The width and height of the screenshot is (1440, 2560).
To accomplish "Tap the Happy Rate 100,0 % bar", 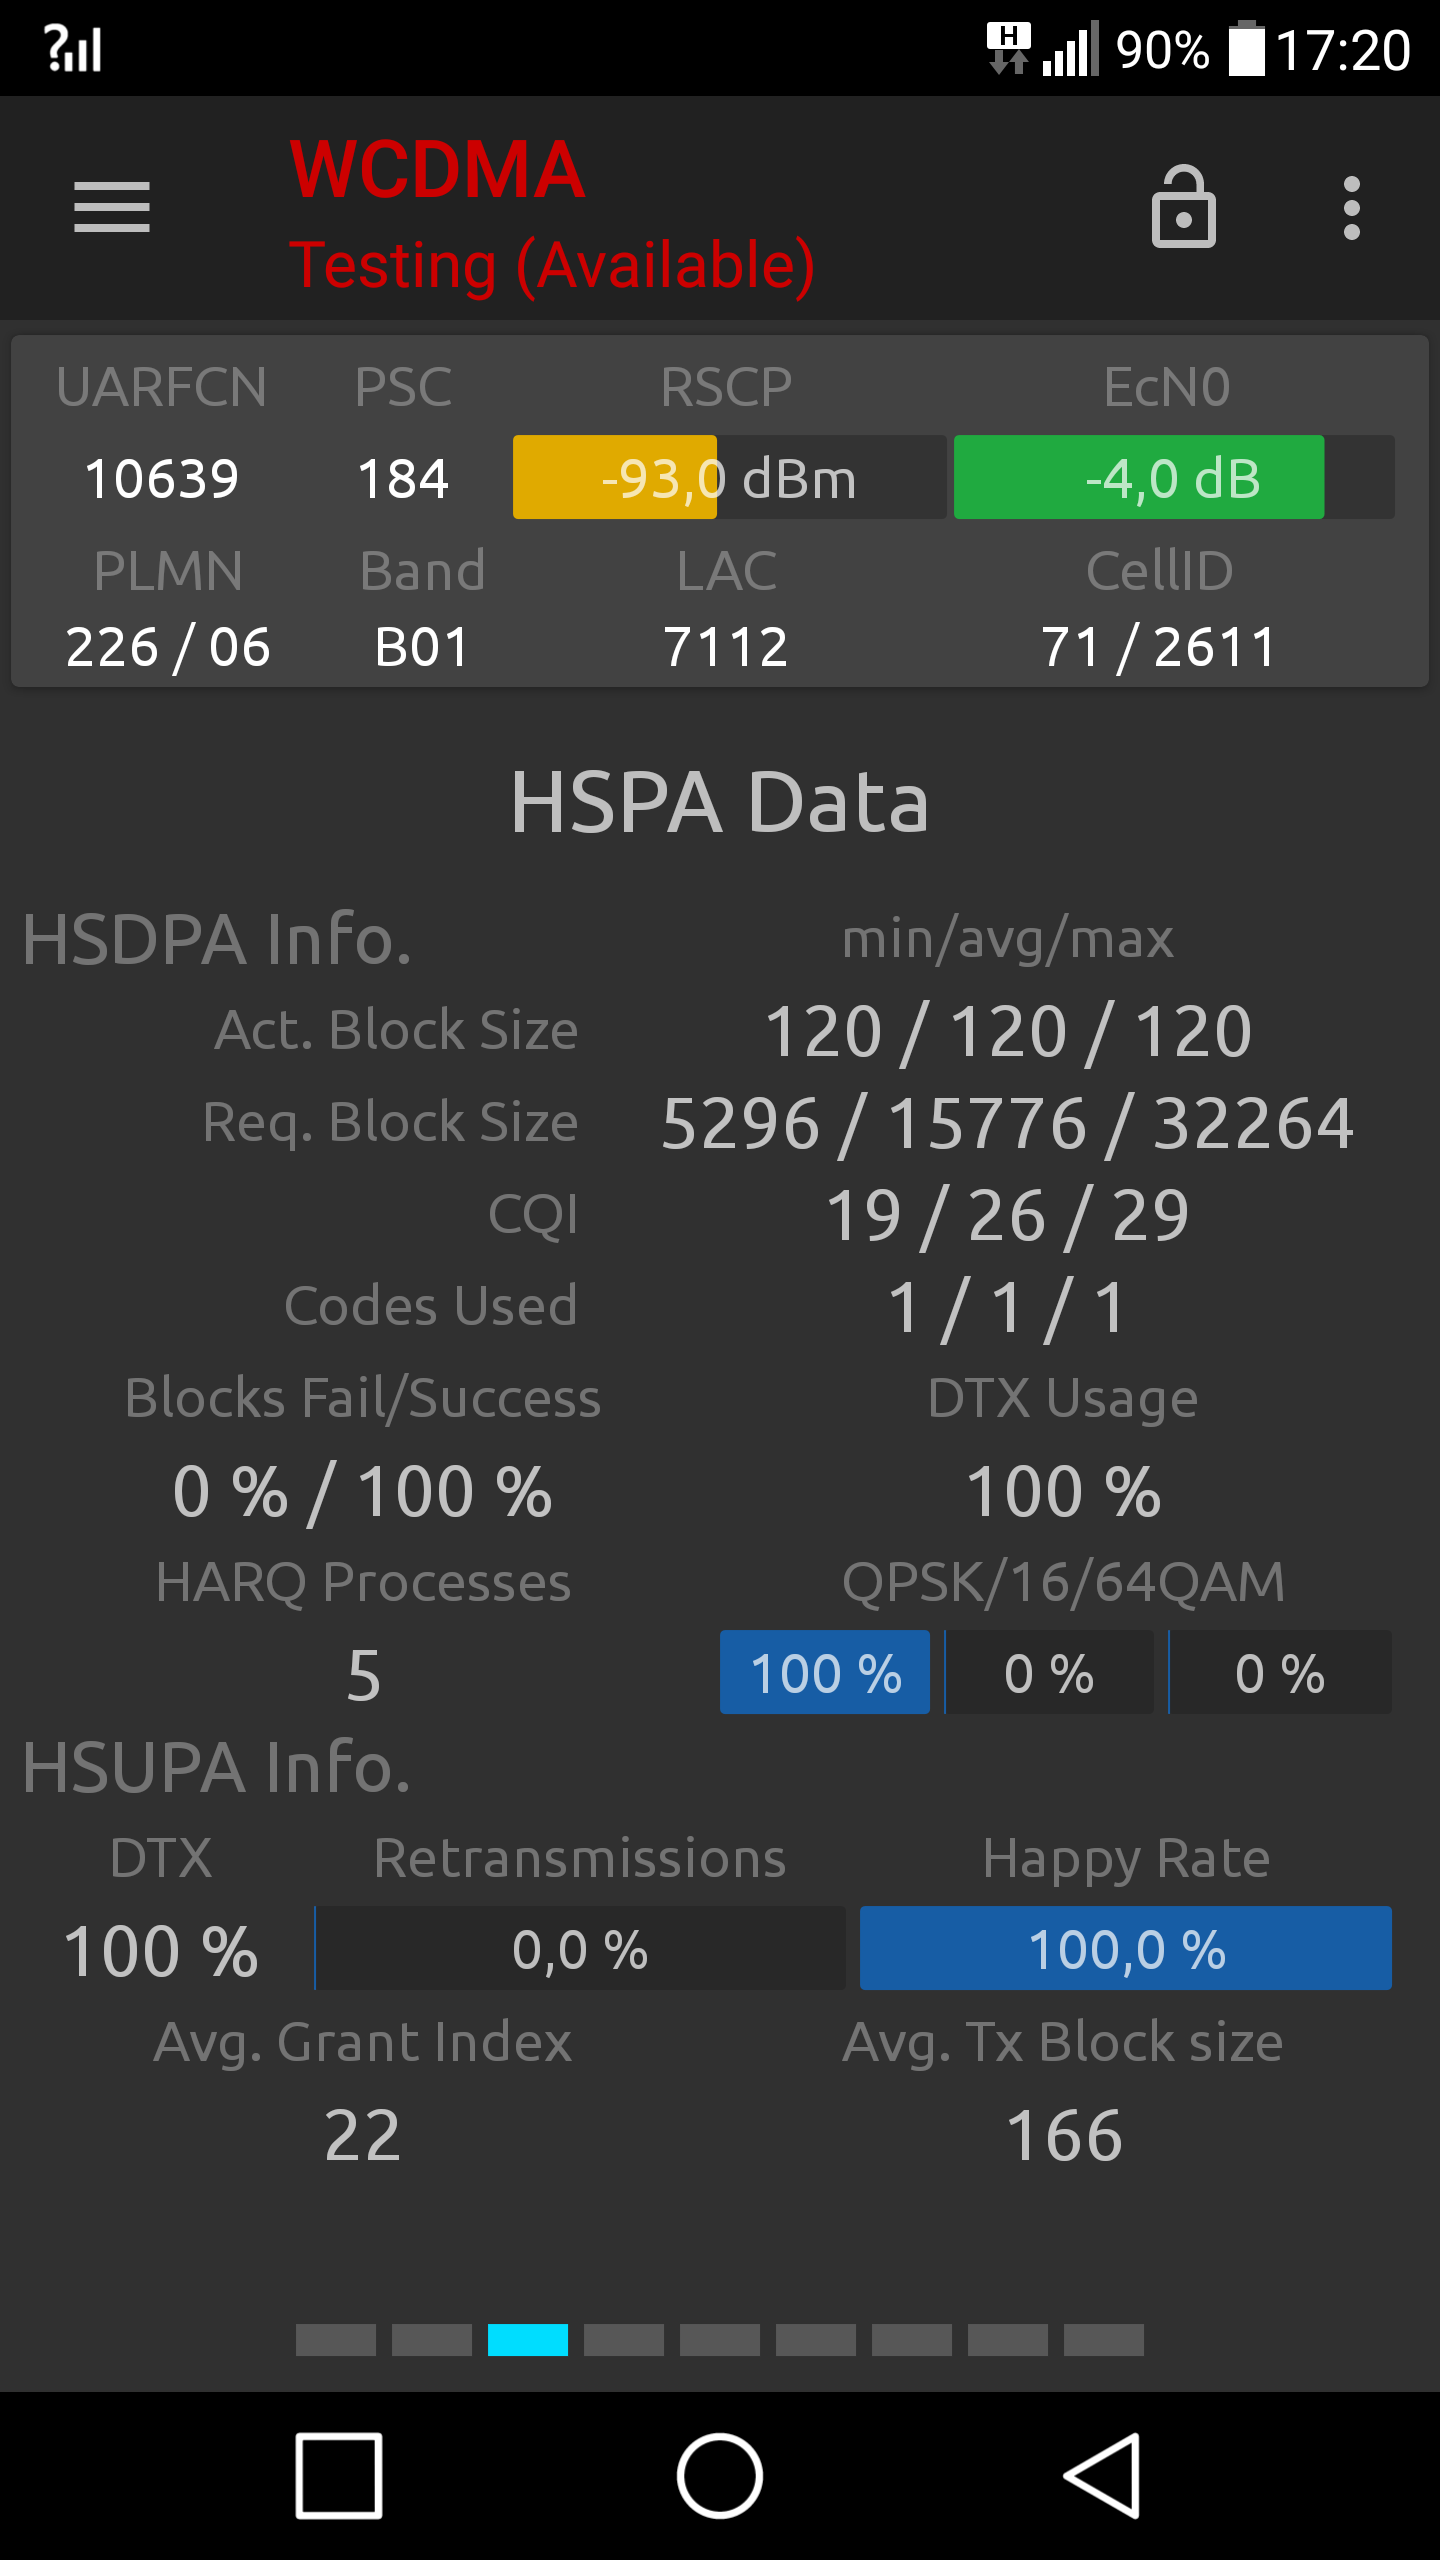I will (x=1126, y=1948).
